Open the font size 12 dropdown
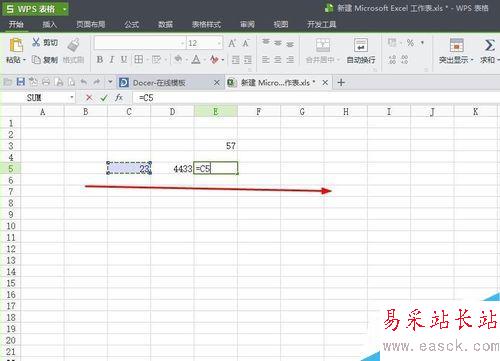 pos(219,43)
